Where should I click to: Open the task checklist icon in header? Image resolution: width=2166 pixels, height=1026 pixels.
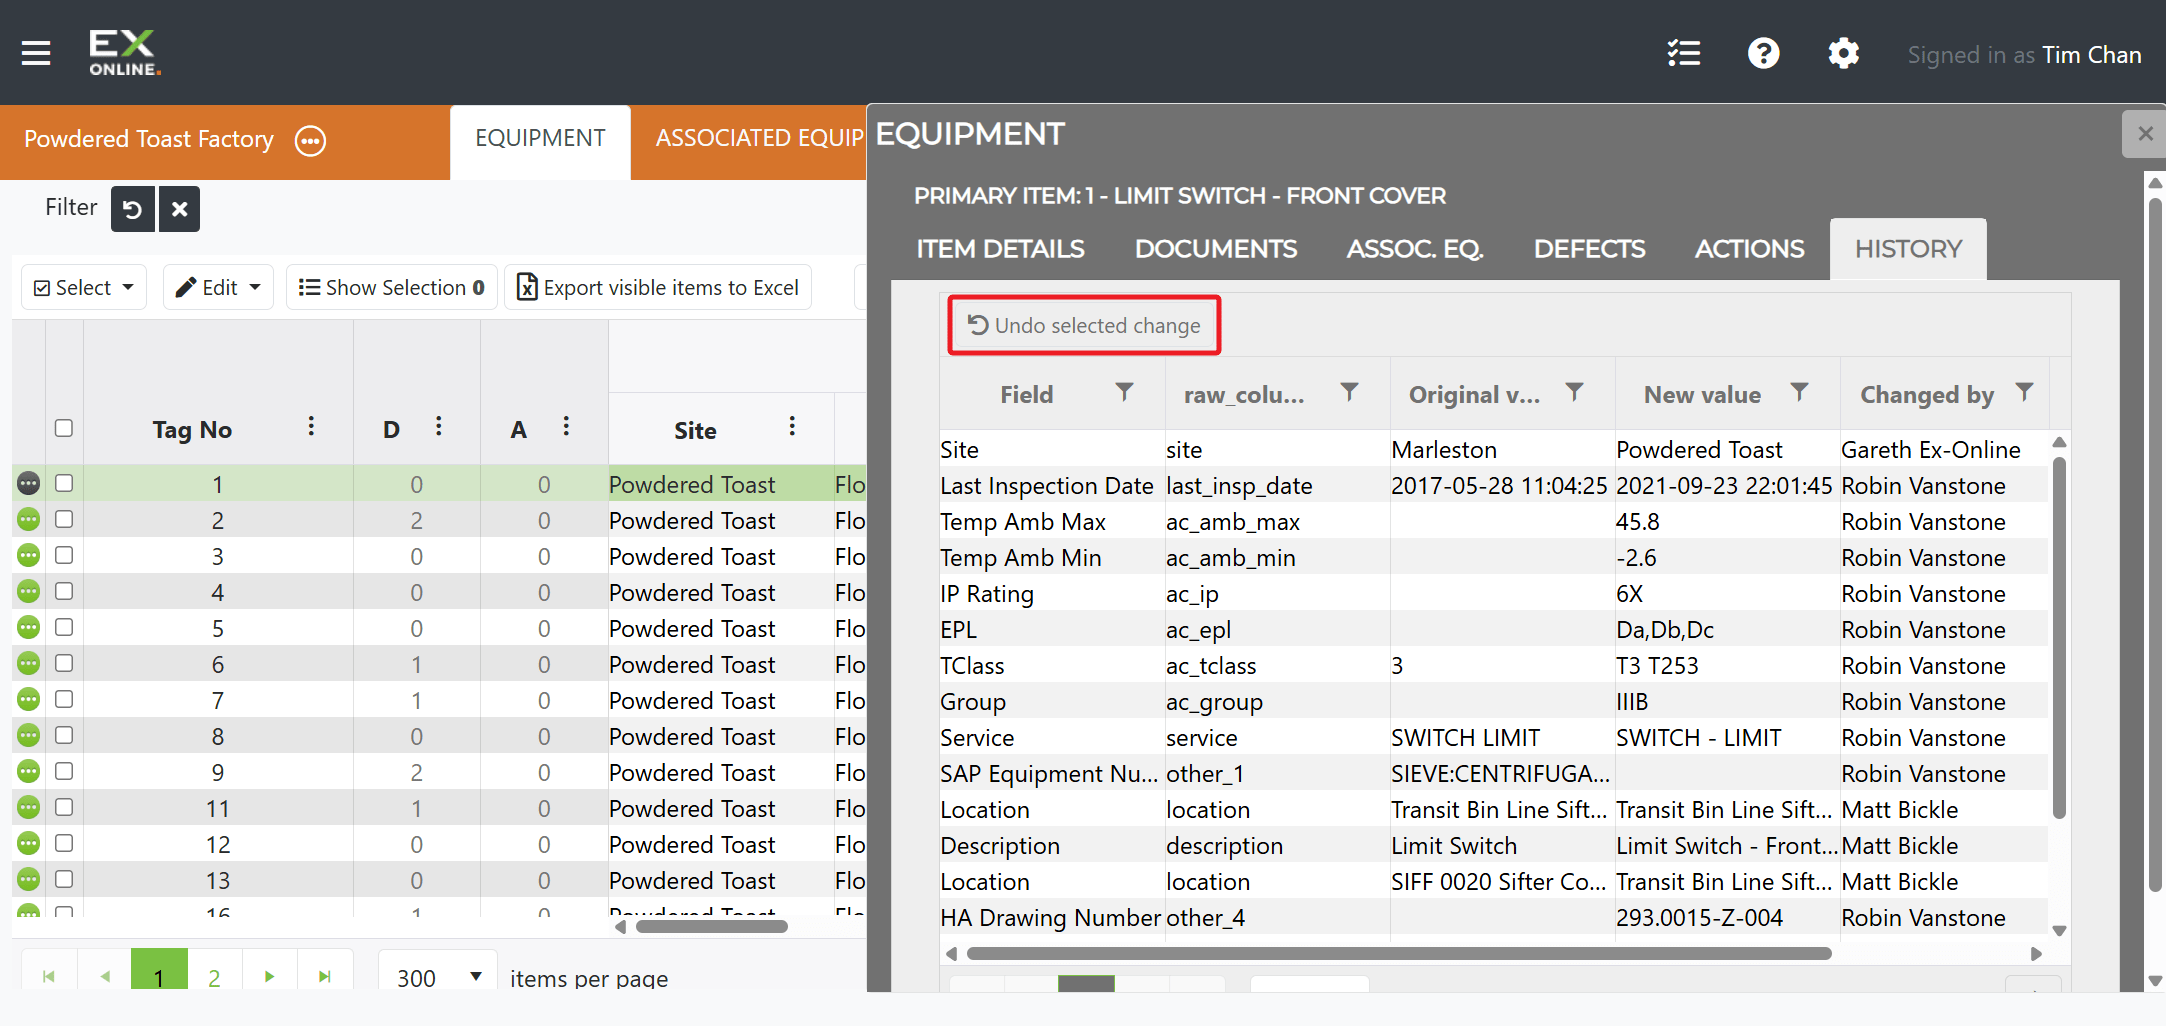[x=1684, y=53]
